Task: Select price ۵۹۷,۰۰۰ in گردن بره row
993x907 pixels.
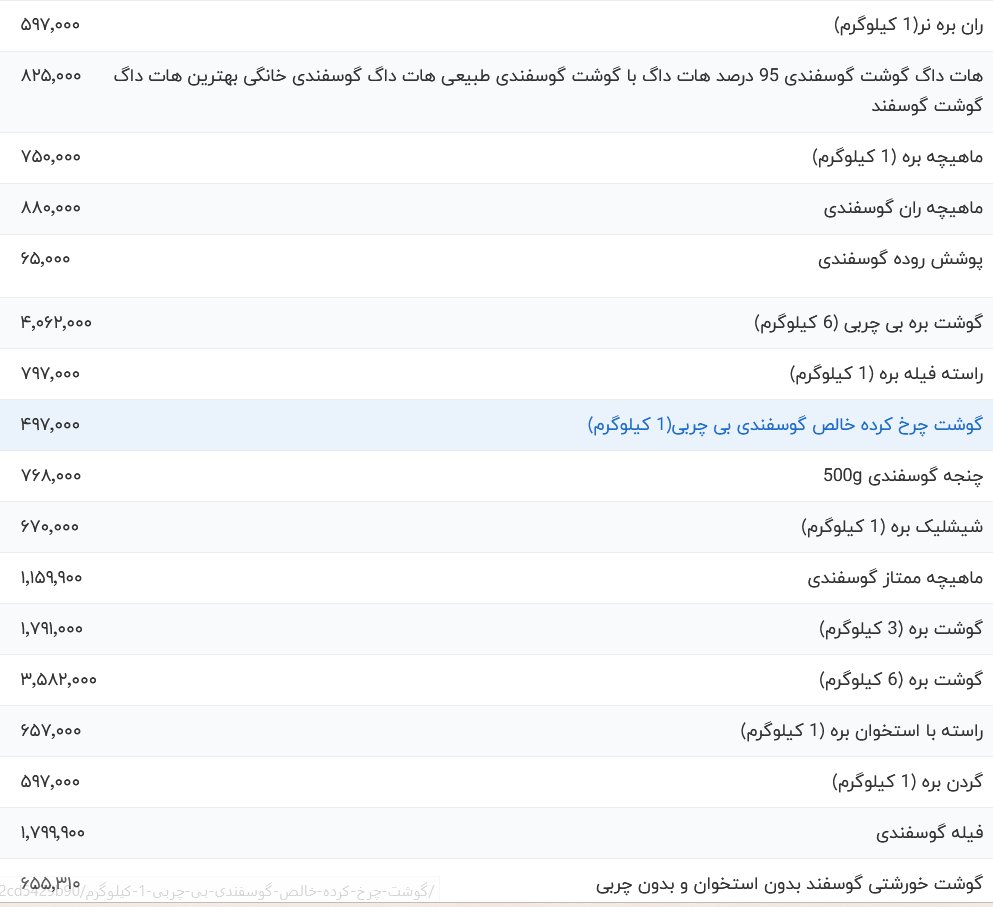Action: click(50, 782)
